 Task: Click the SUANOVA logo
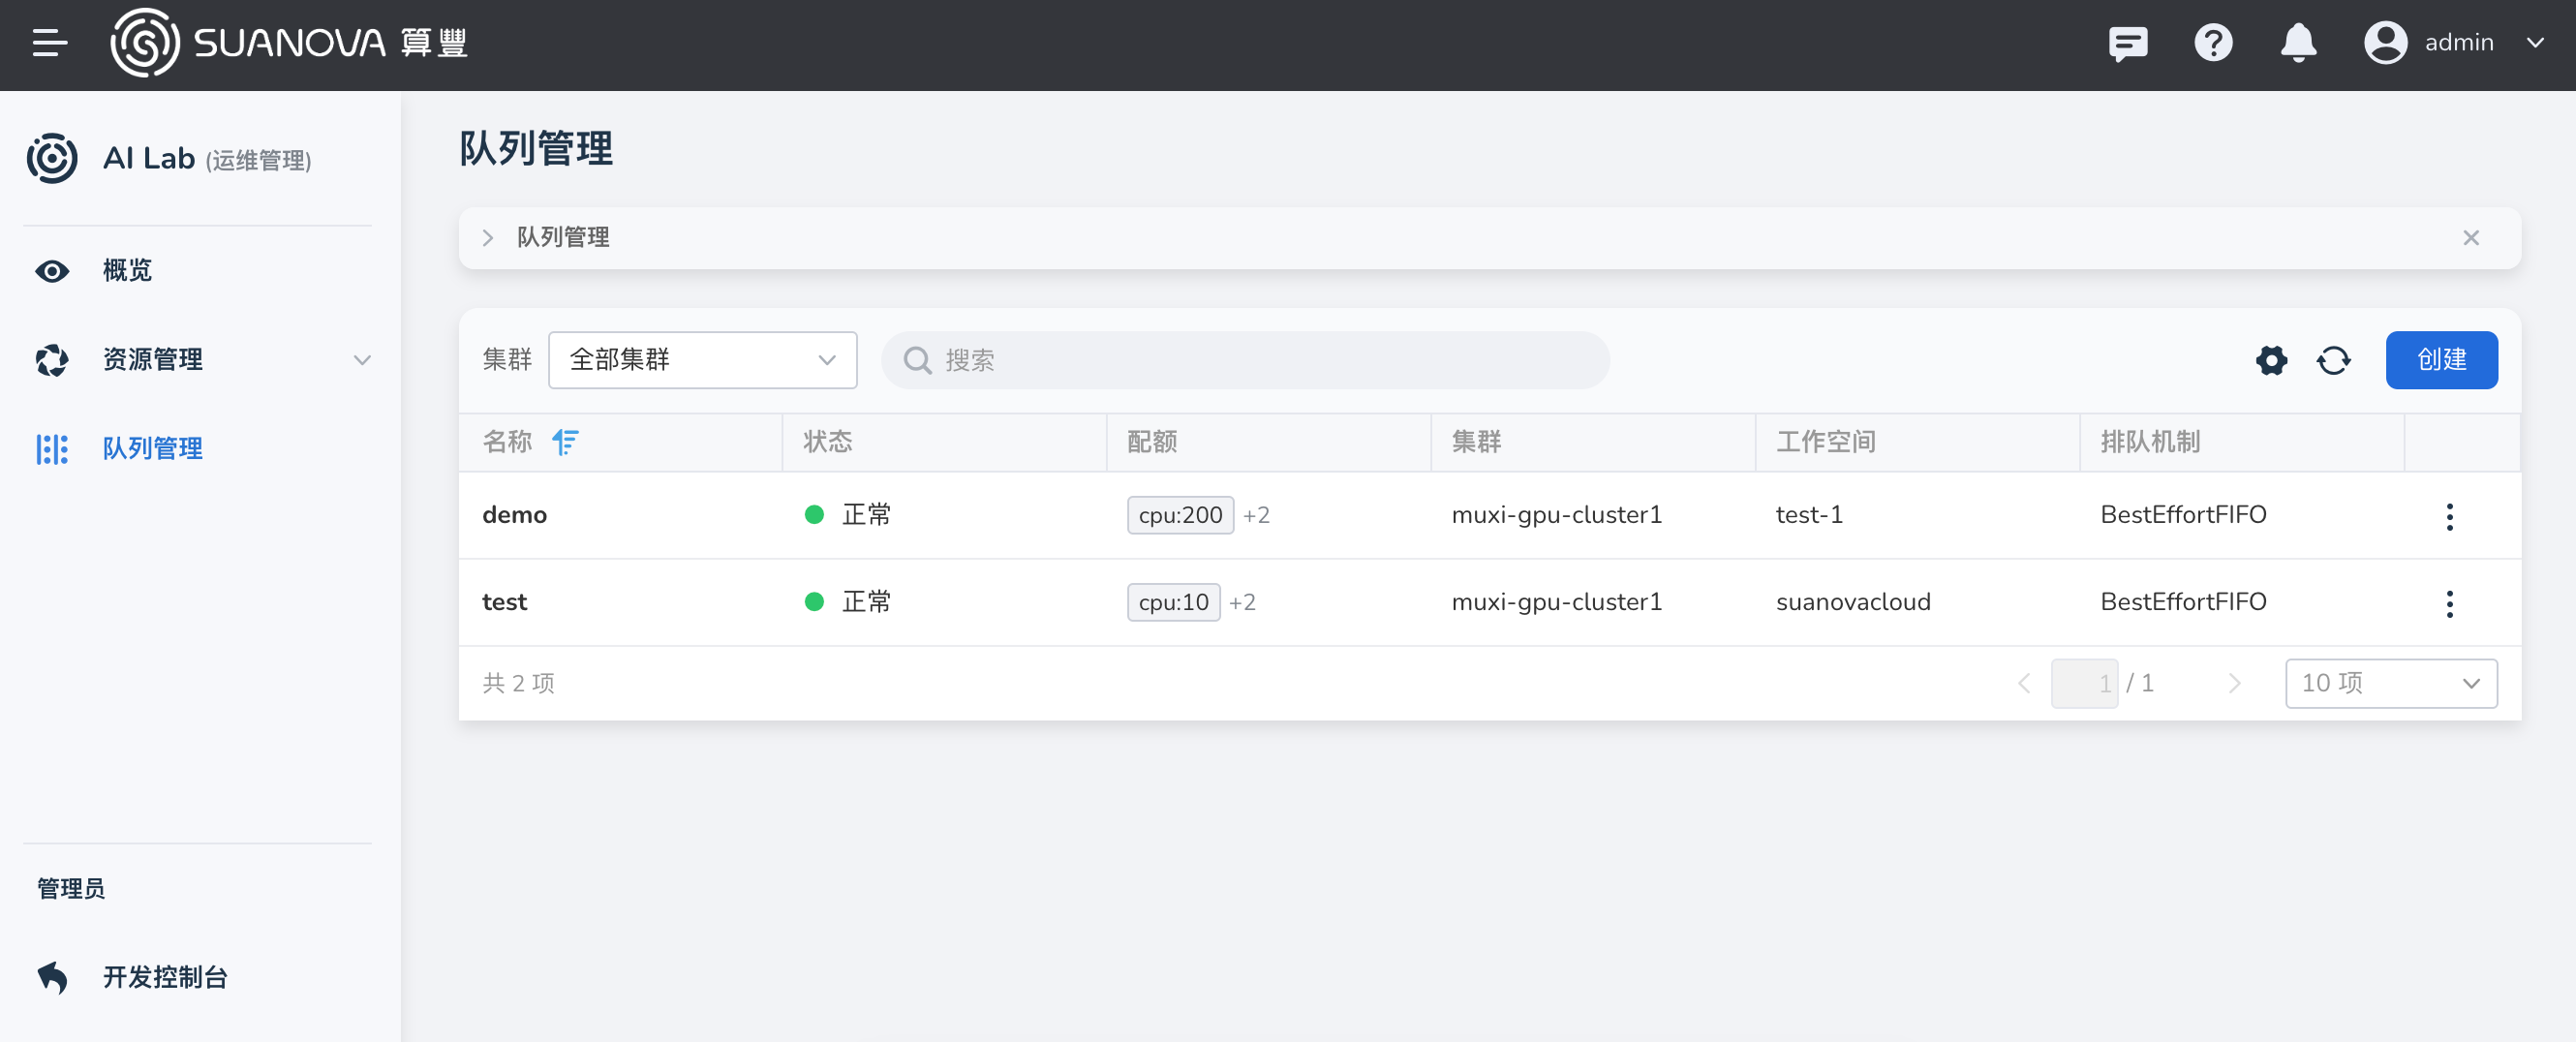click(x=289, y=43)
